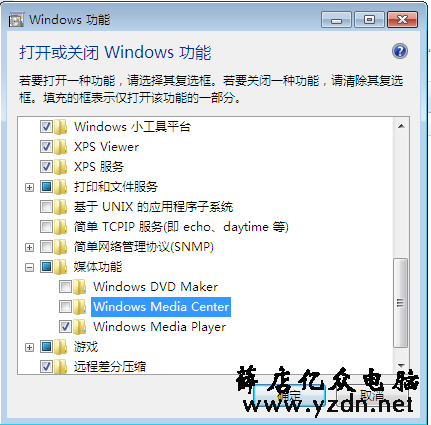Select the Windows Media Center tree item
The width and height of the screenshot is (431, 425).
161,307
